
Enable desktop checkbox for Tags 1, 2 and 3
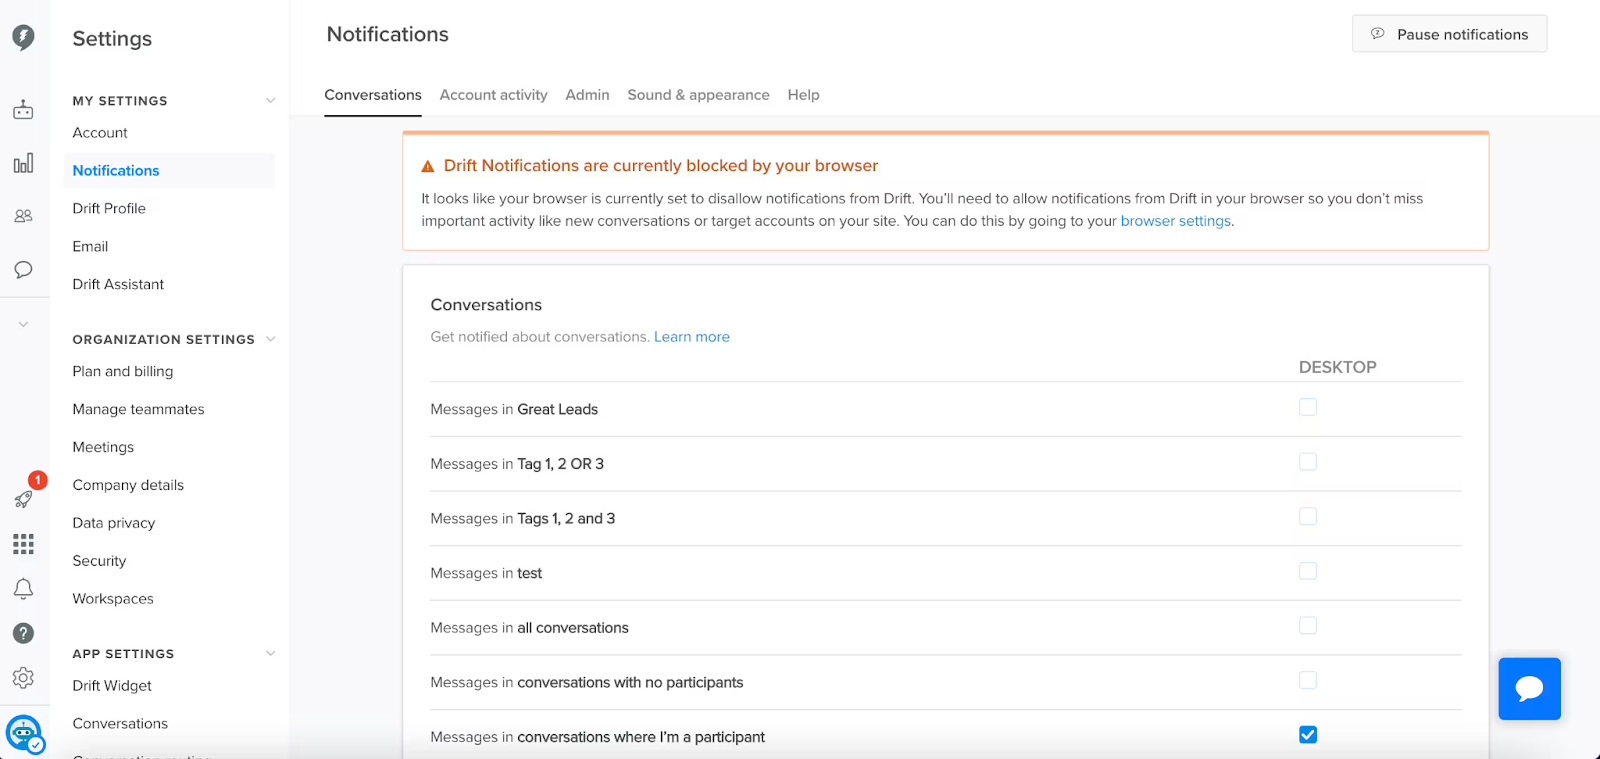coord(1308,516)
